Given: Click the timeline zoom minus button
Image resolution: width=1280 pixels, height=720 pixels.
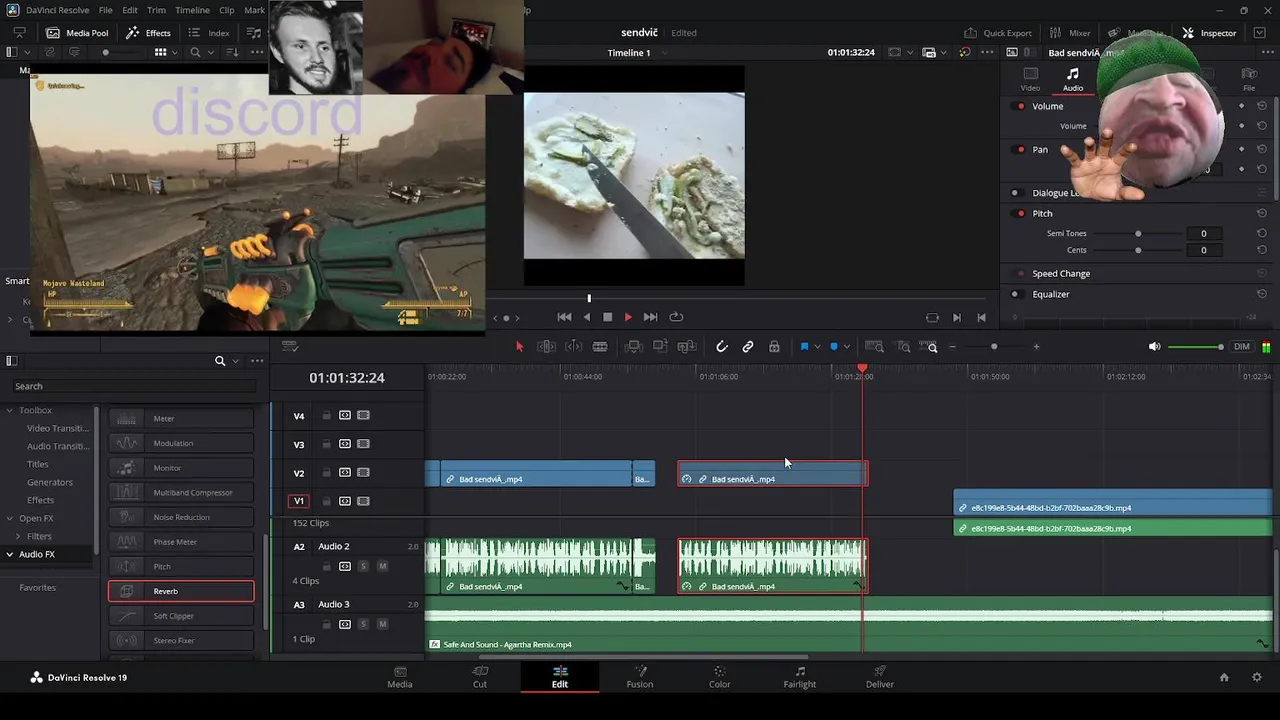Looking at the screenshot, I should [x=952, y=347].
